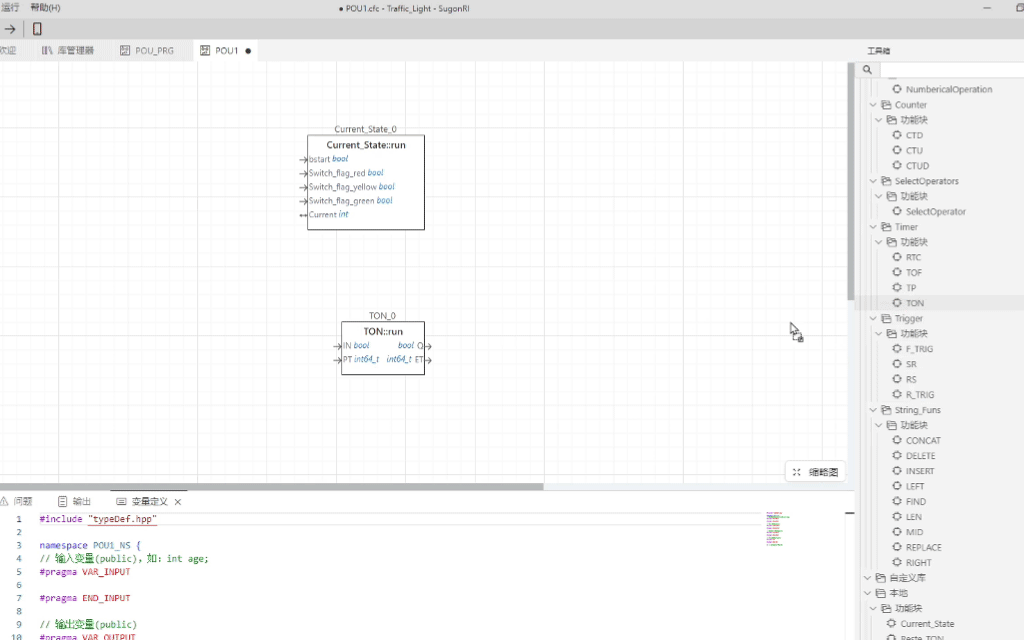Expand the 自定义库 tree node
Screen dimensions: 1024x640
(x=864, y=578)
